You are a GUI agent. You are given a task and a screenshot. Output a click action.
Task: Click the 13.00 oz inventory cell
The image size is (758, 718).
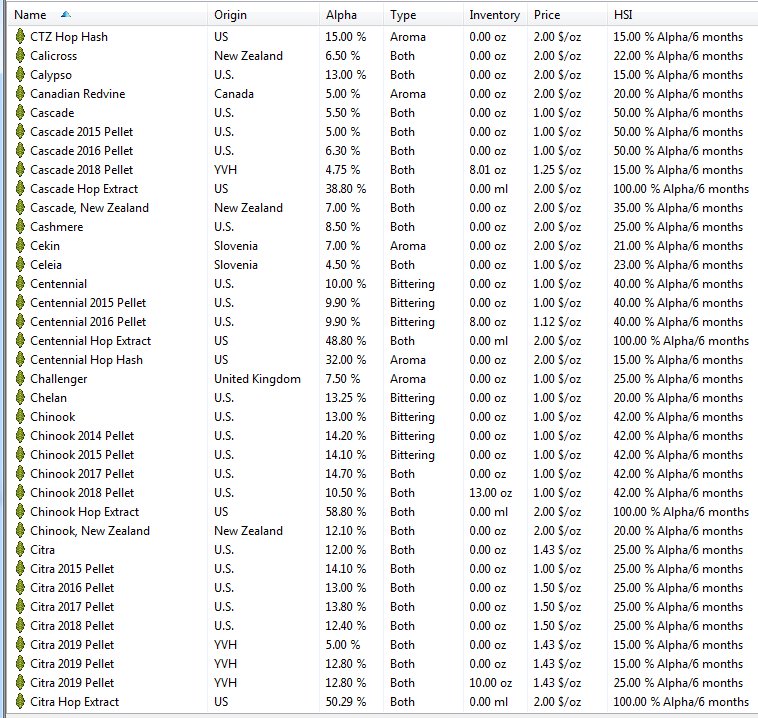(490, 493)
